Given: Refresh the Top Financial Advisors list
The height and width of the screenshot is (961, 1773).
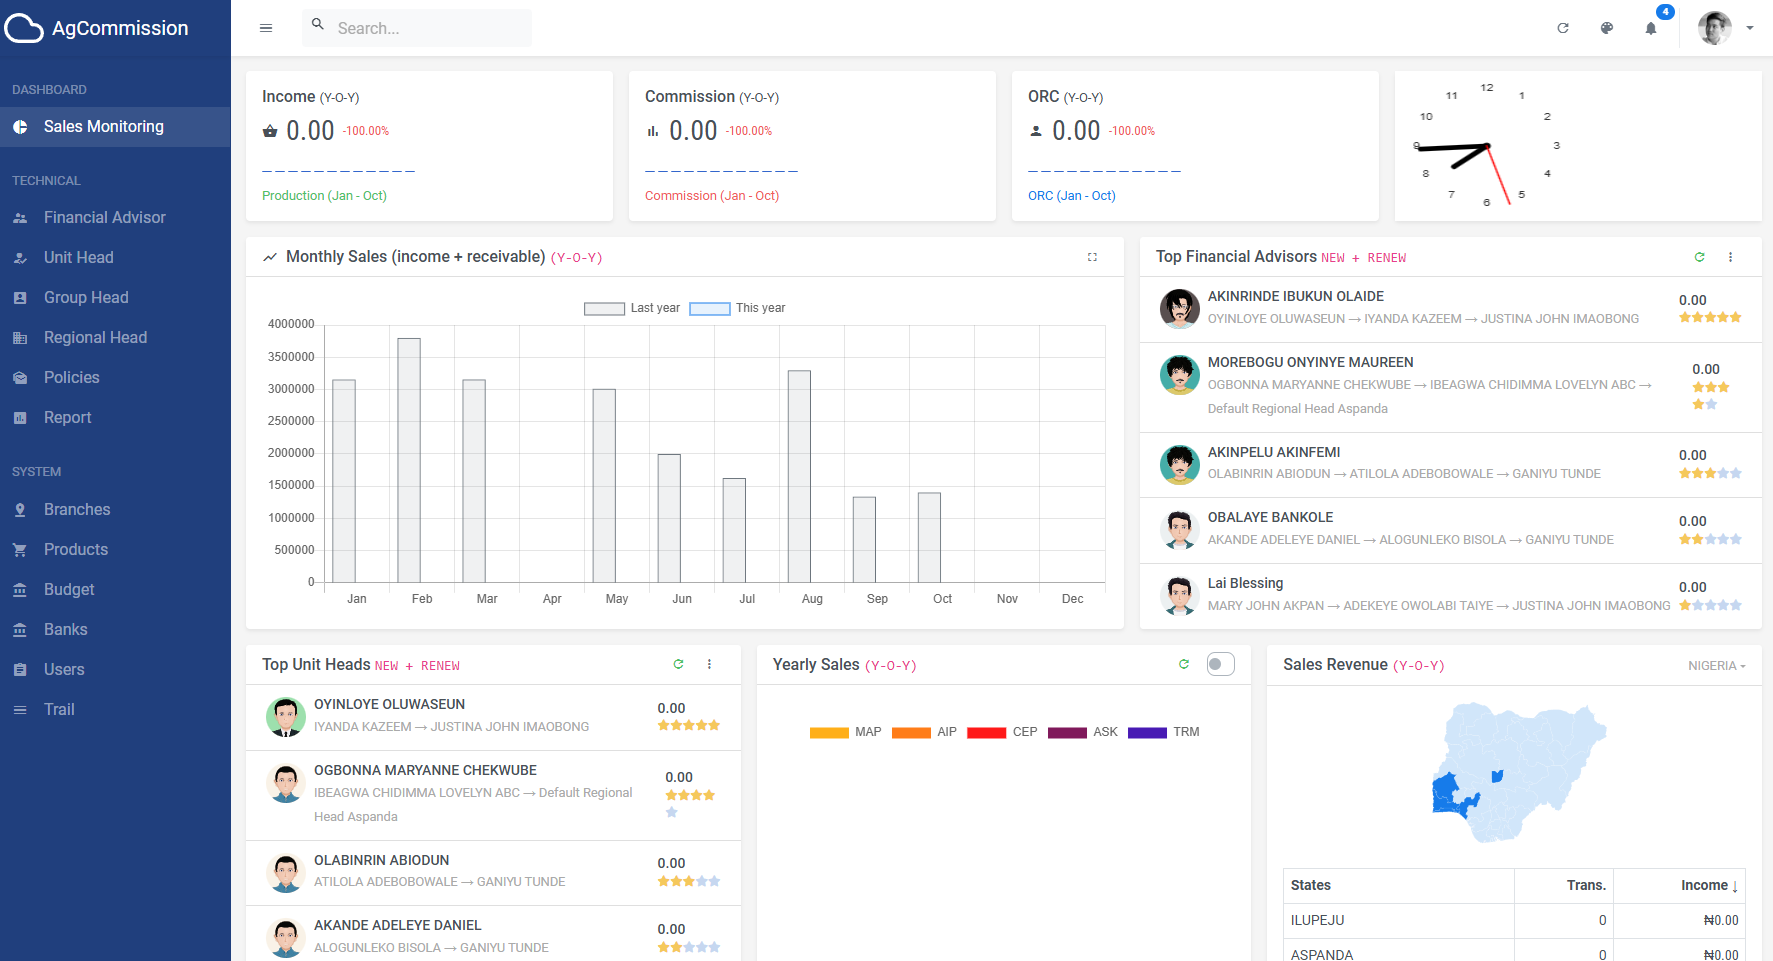Looking at the screenshot, I should pos(1699,257).
